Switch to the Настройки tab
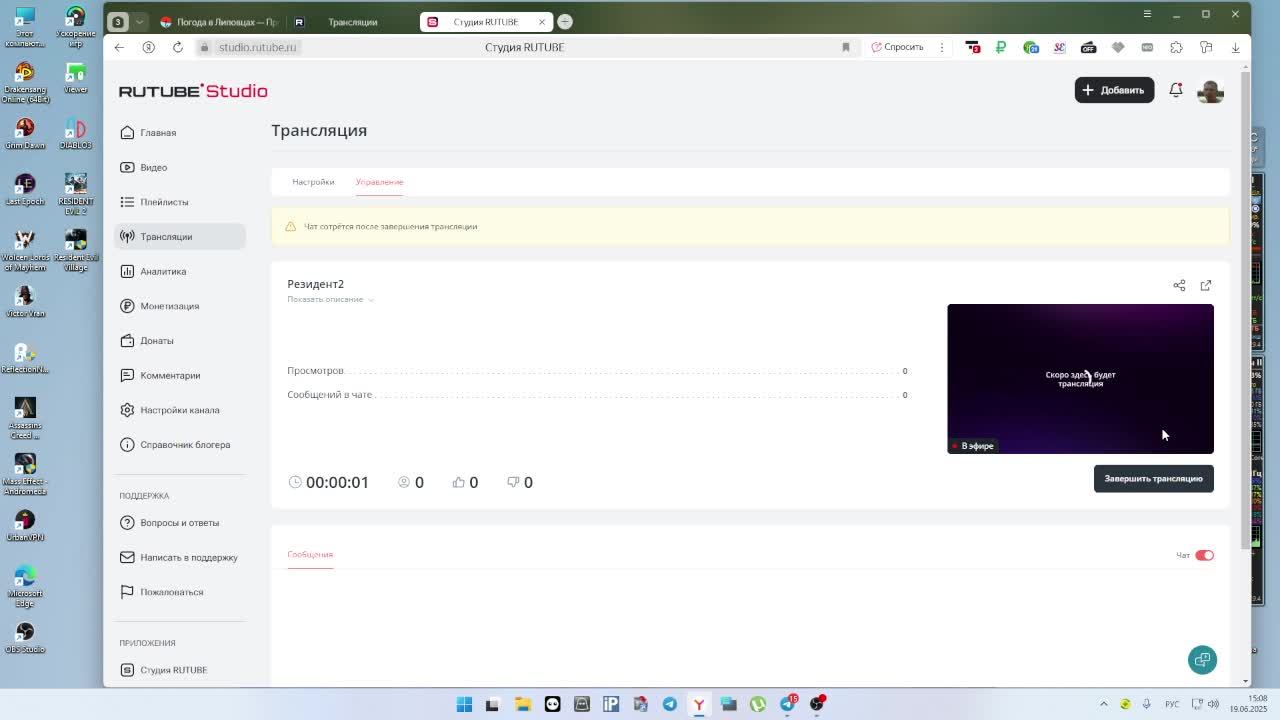 [313, 182]
